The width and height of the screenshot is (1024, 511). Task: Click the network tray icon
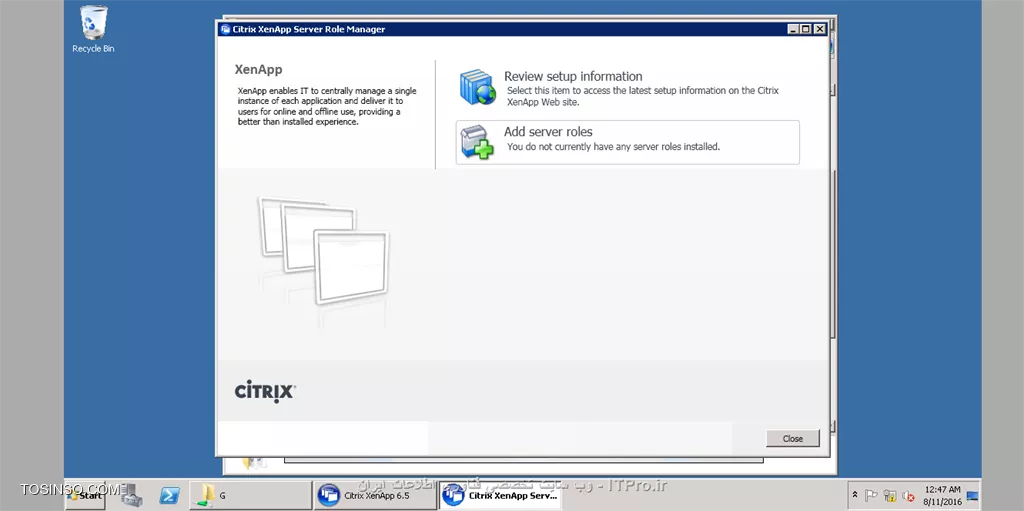click(x=889, y=495)
